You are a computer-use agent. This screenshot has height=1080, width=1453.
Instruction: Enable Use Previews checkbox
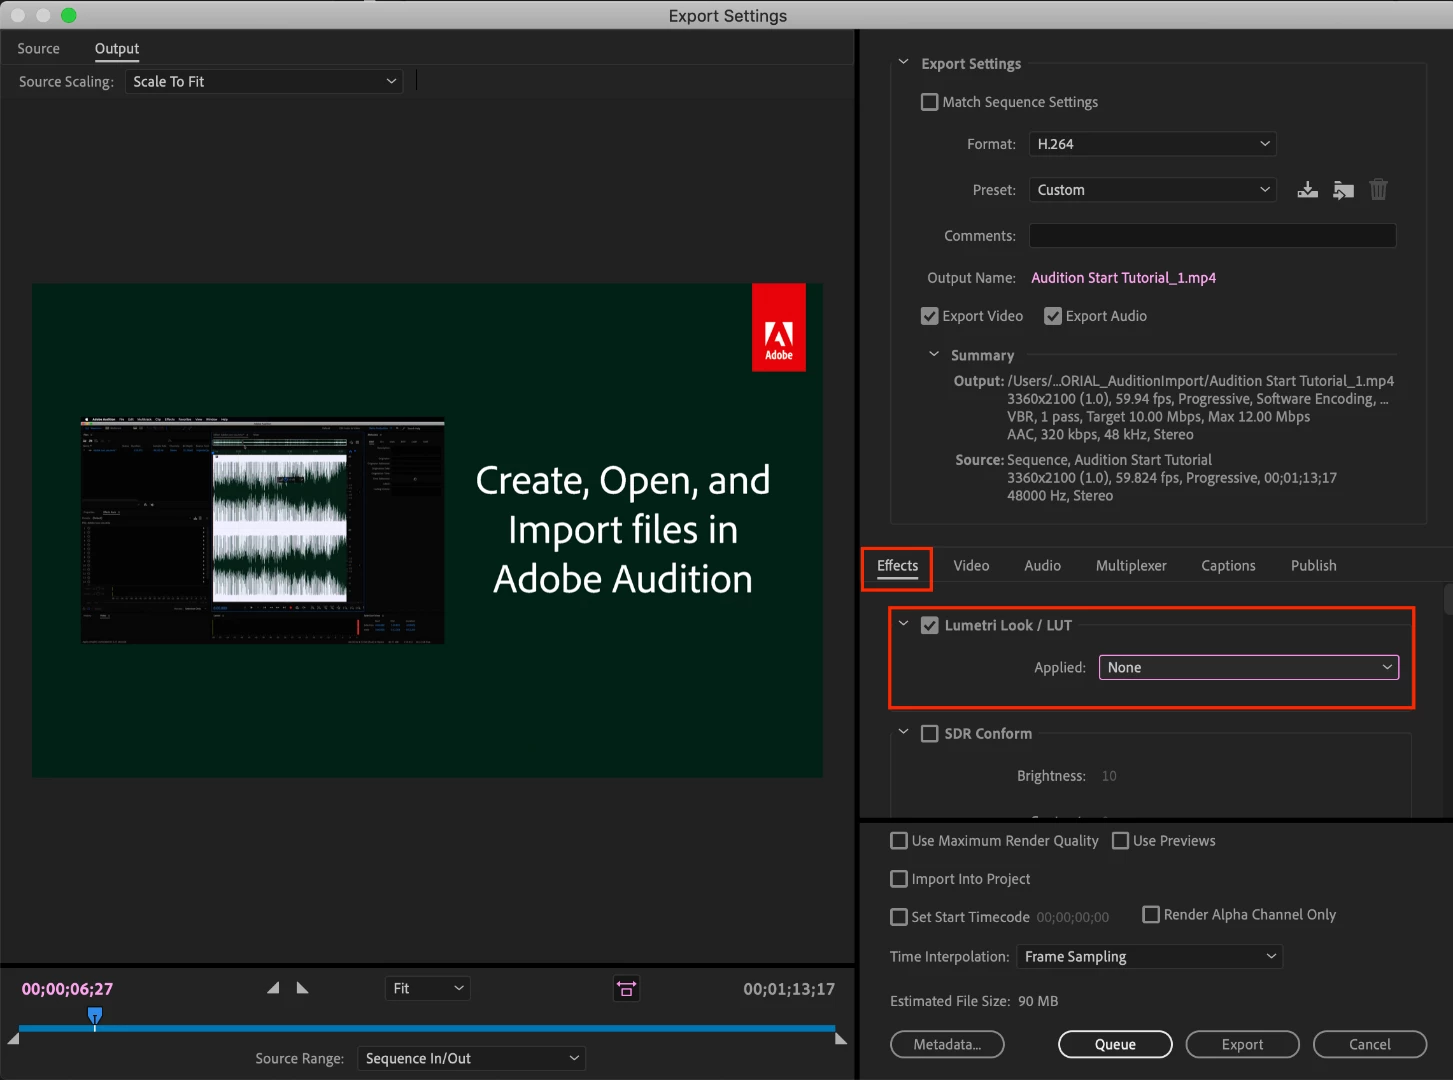tap(1121, 841)
